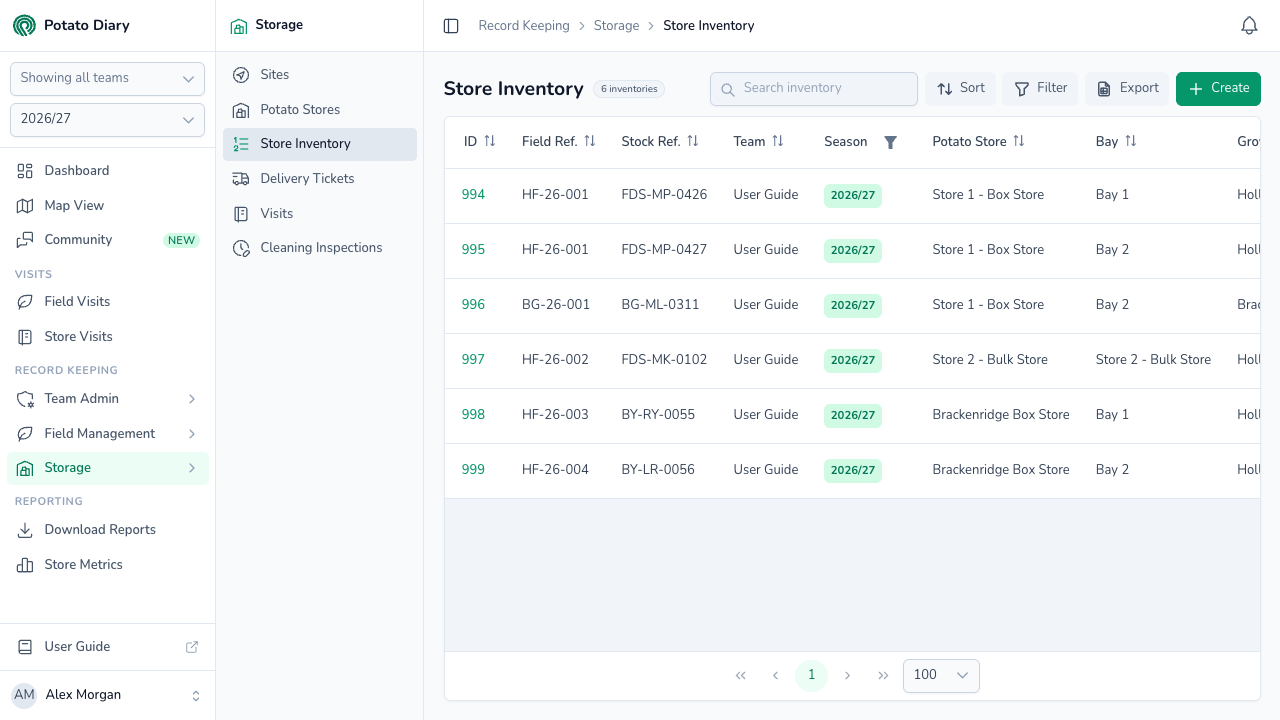1280x720 pixels.
Task: Jump to the last page arrow
Action: [x=883, y=676]
